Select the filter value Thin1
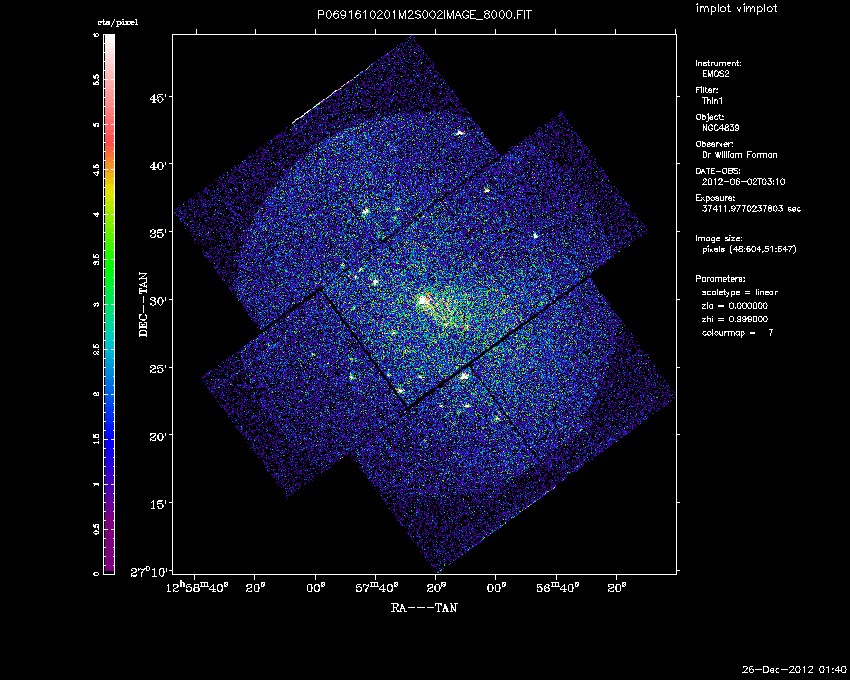Screen dimensions: 850x680 tap(712, 101)
